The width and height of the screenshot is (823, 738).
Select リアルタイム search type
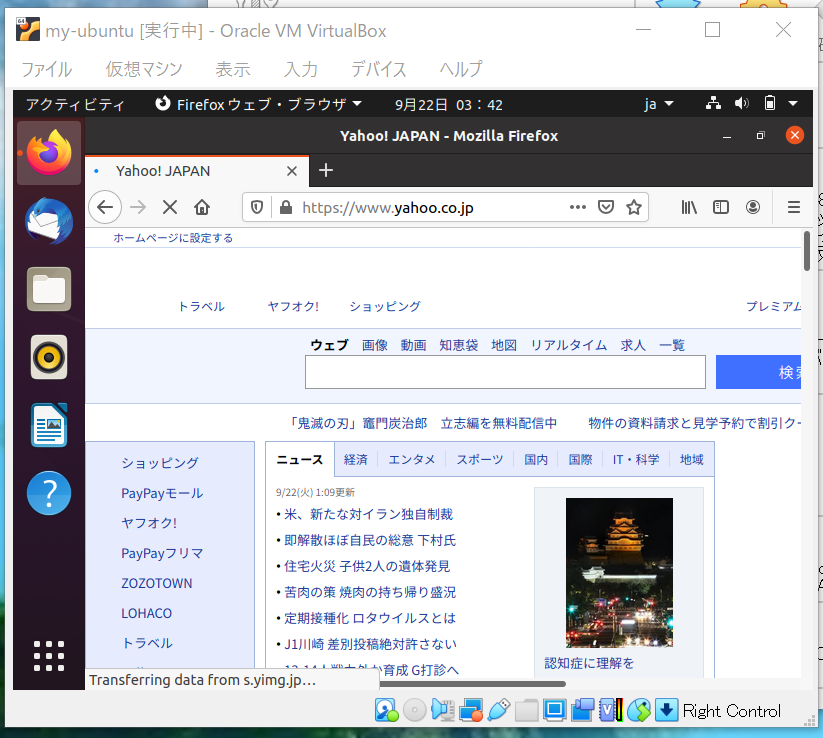pyautogui.click(x=569, y=345)
